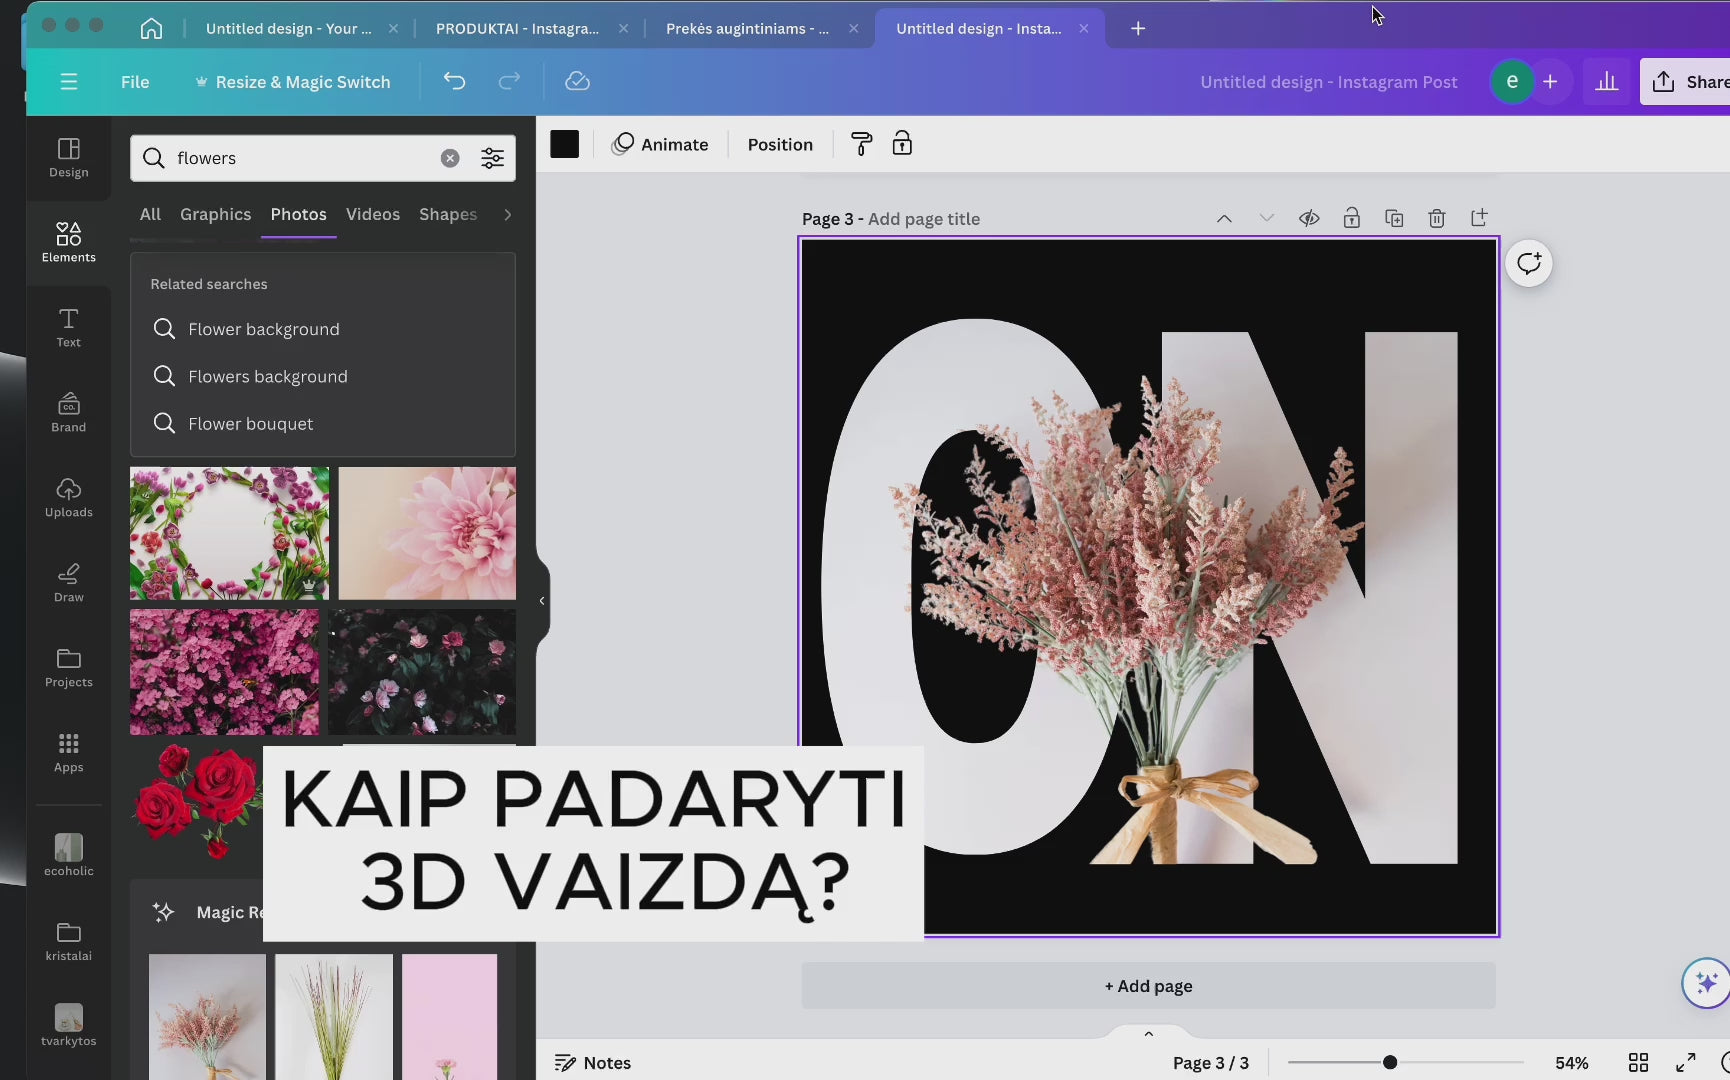This screenshot has height=1080, width=1730.
Task: Click the duplicate page icon
Action: (x=1394, y=218)
